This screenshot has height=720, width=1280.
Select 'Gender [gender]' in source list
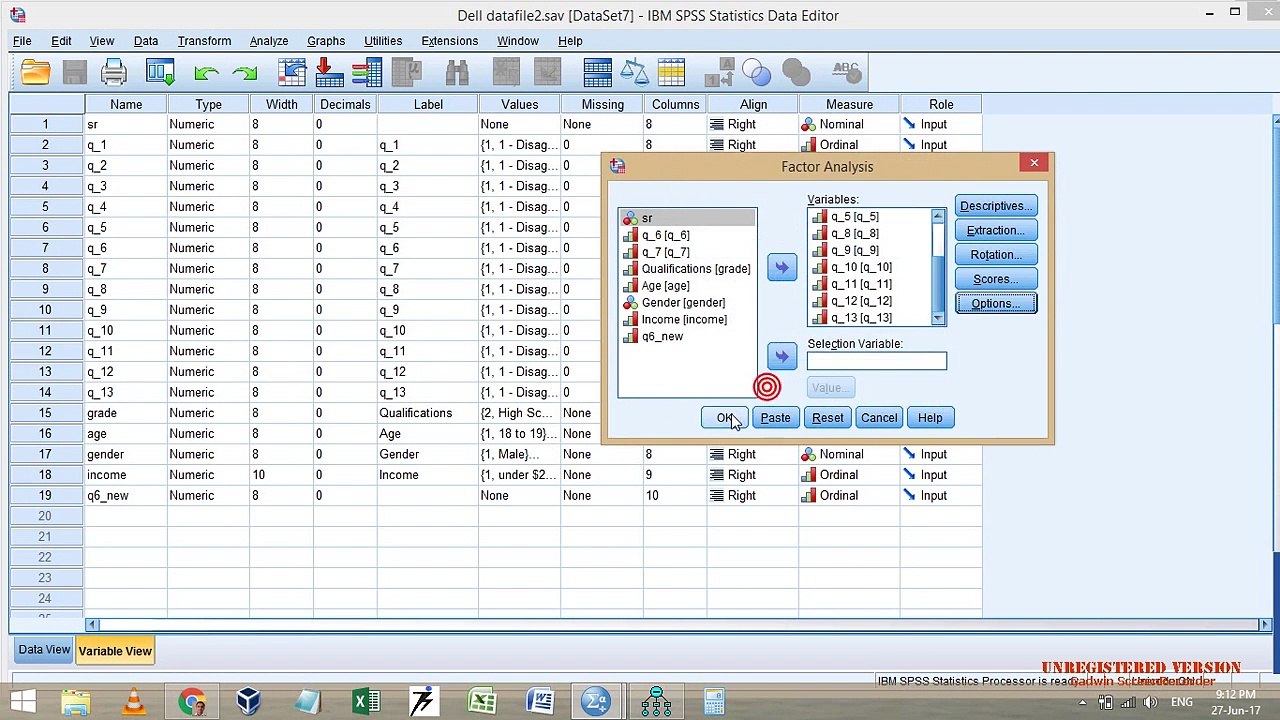pyautogui.click(x=687, y=302)
